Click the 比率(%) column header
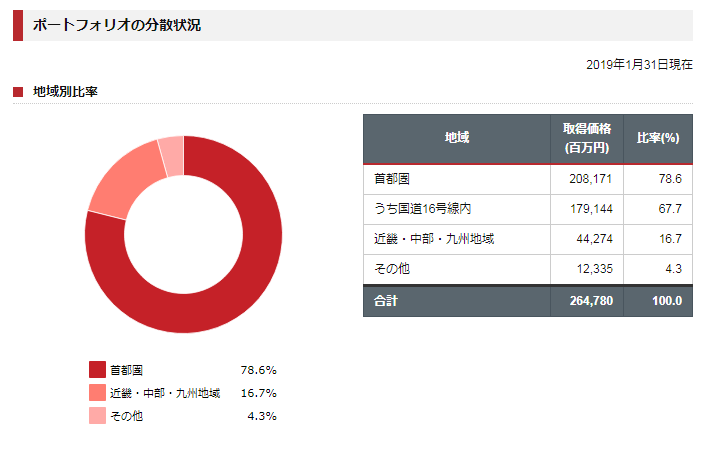 pos(658,138)
